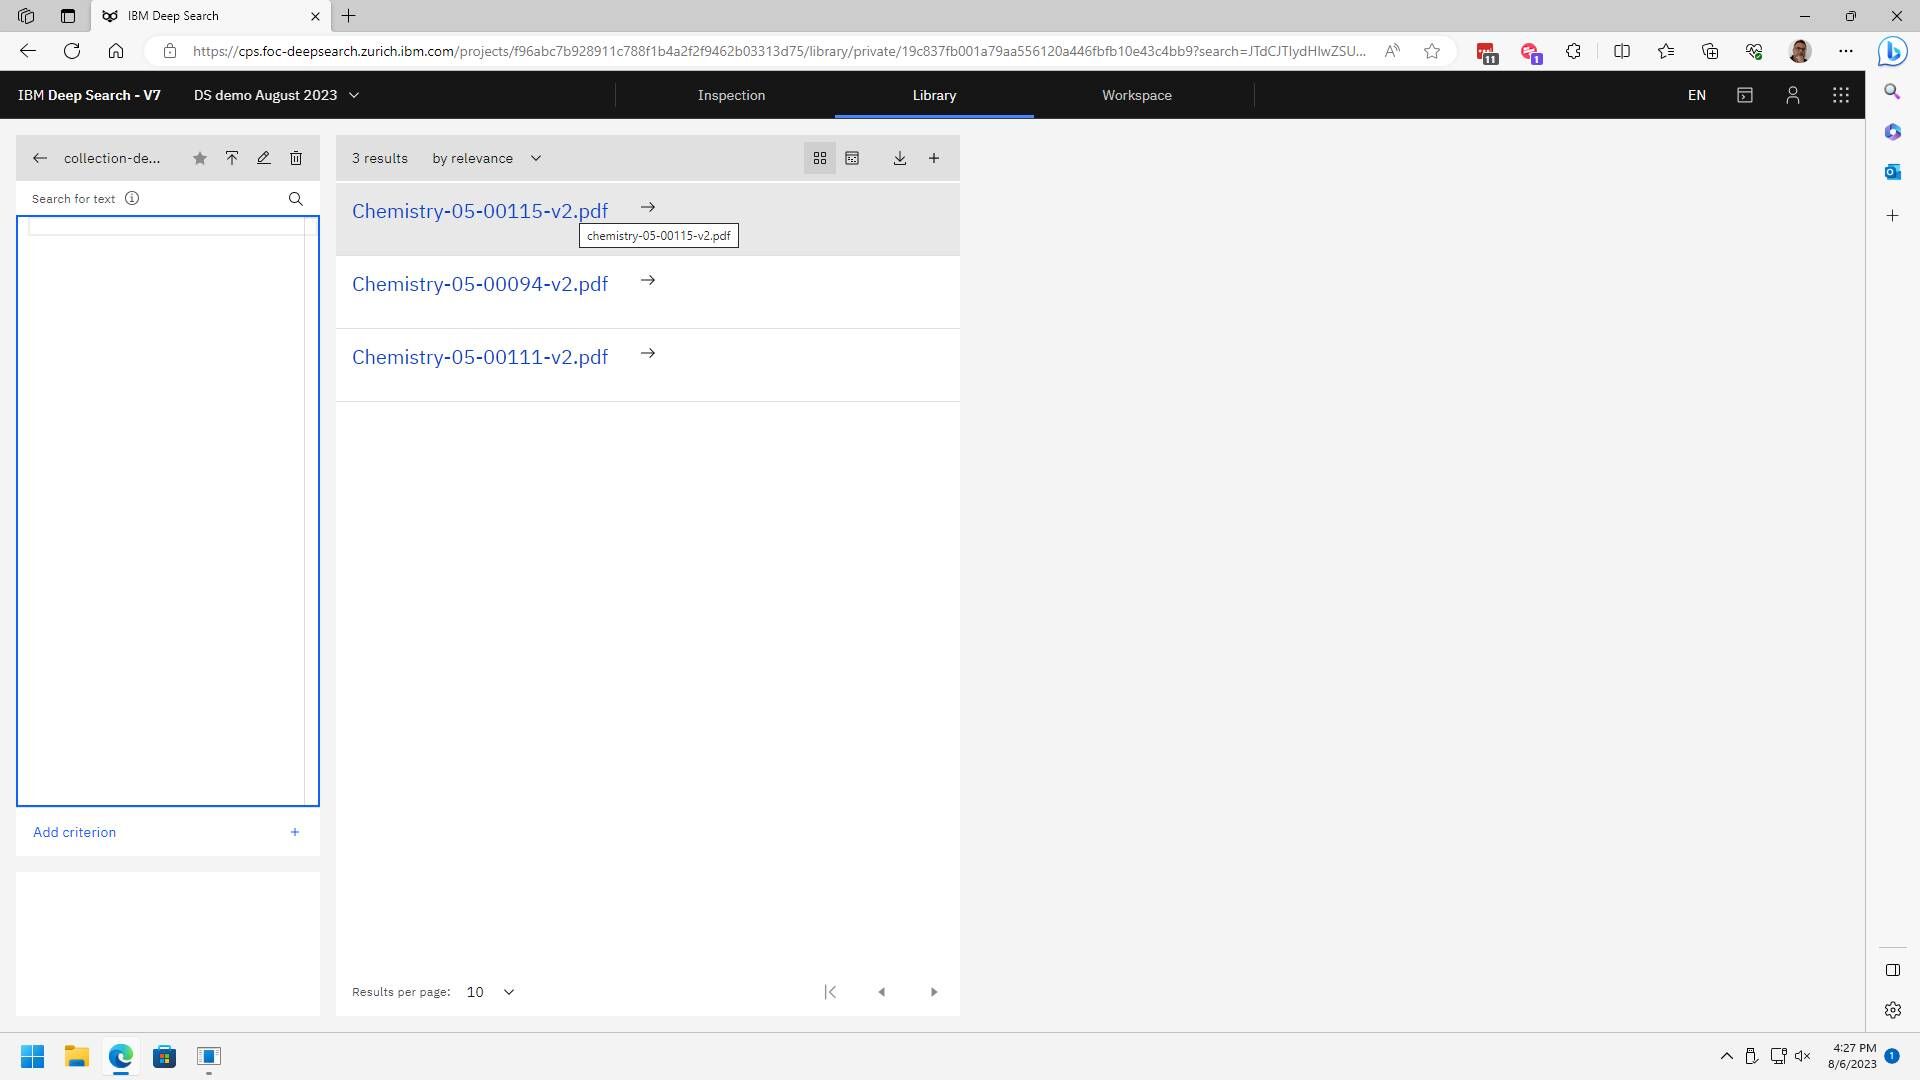Click Add criterion
The height and width of the screenshot is (1080, 1920).
[x=74, y=832]
